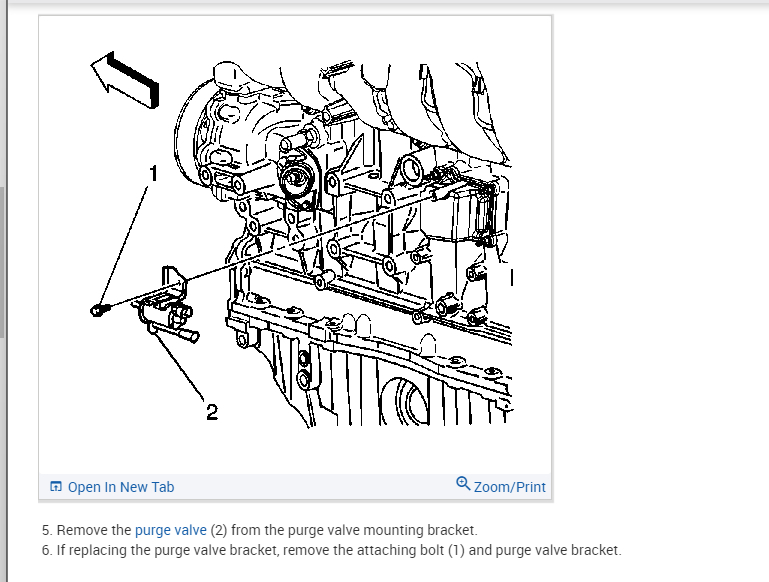Image resolution: width=769 pixels, height=582 pixels.
Task: Click the magnifier zoom icon
Action: pos(462,483)
